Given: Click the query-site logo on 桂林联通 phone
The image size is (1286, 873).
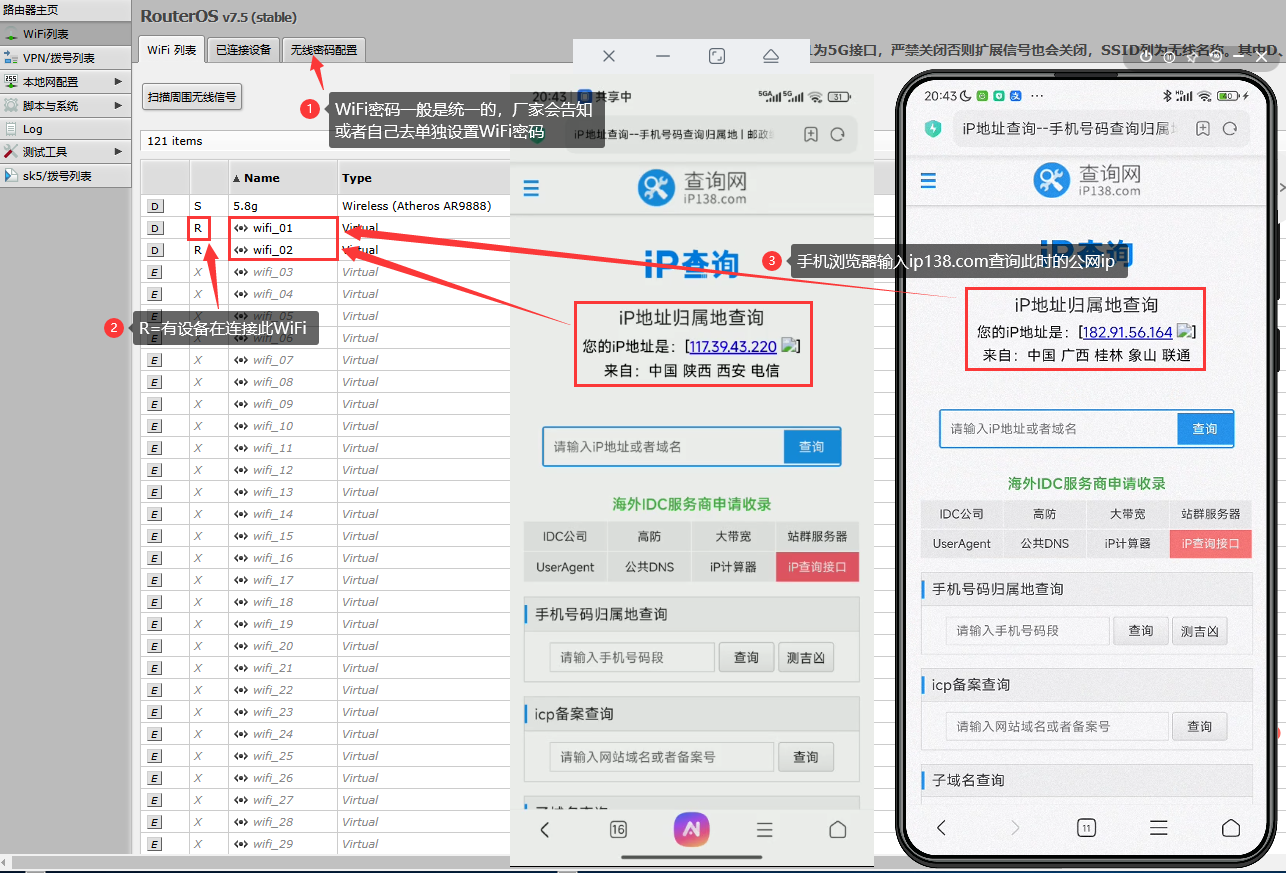Looking at the screenshot, I should point(1087,180).
